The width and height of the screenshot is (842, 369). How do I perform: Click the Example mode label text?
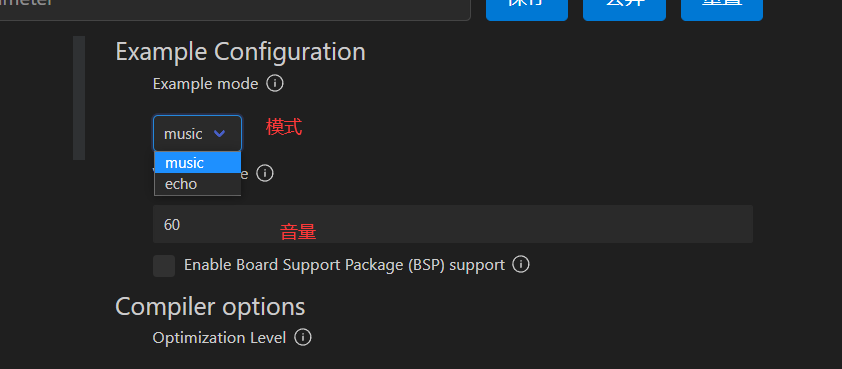tap(206, 84)
